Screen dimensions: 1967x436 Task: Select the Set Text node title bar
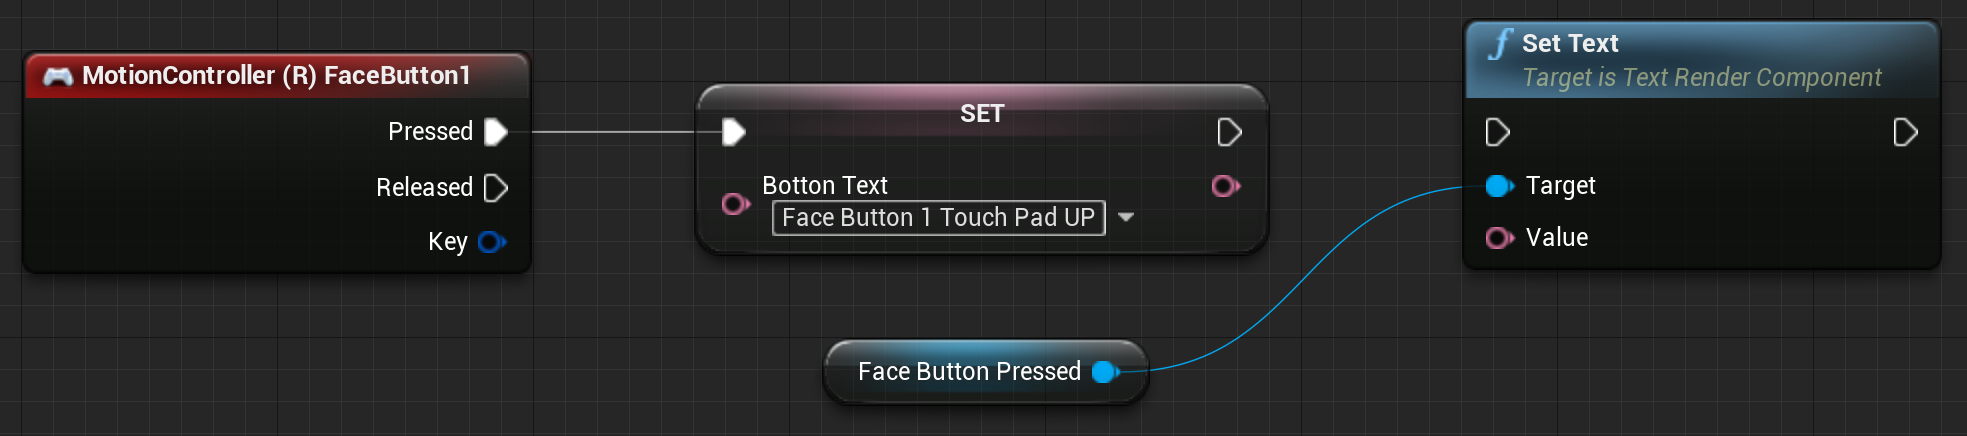tap(1702, 60)
